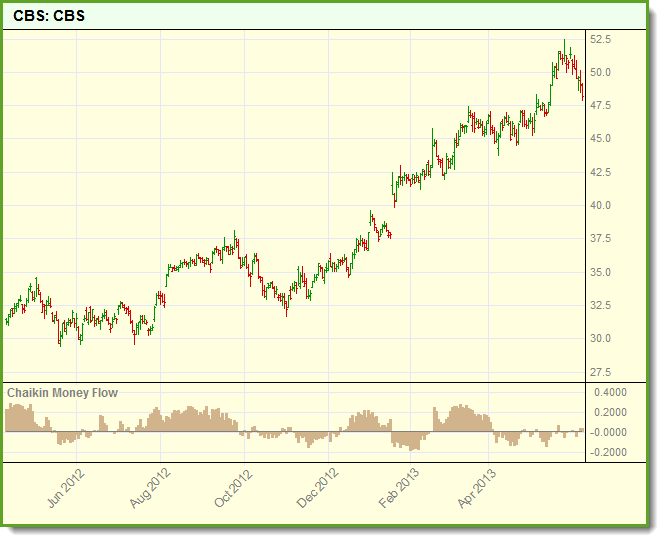
Task: Click the CBS: CBS chart title
Action: pos(49,17)
